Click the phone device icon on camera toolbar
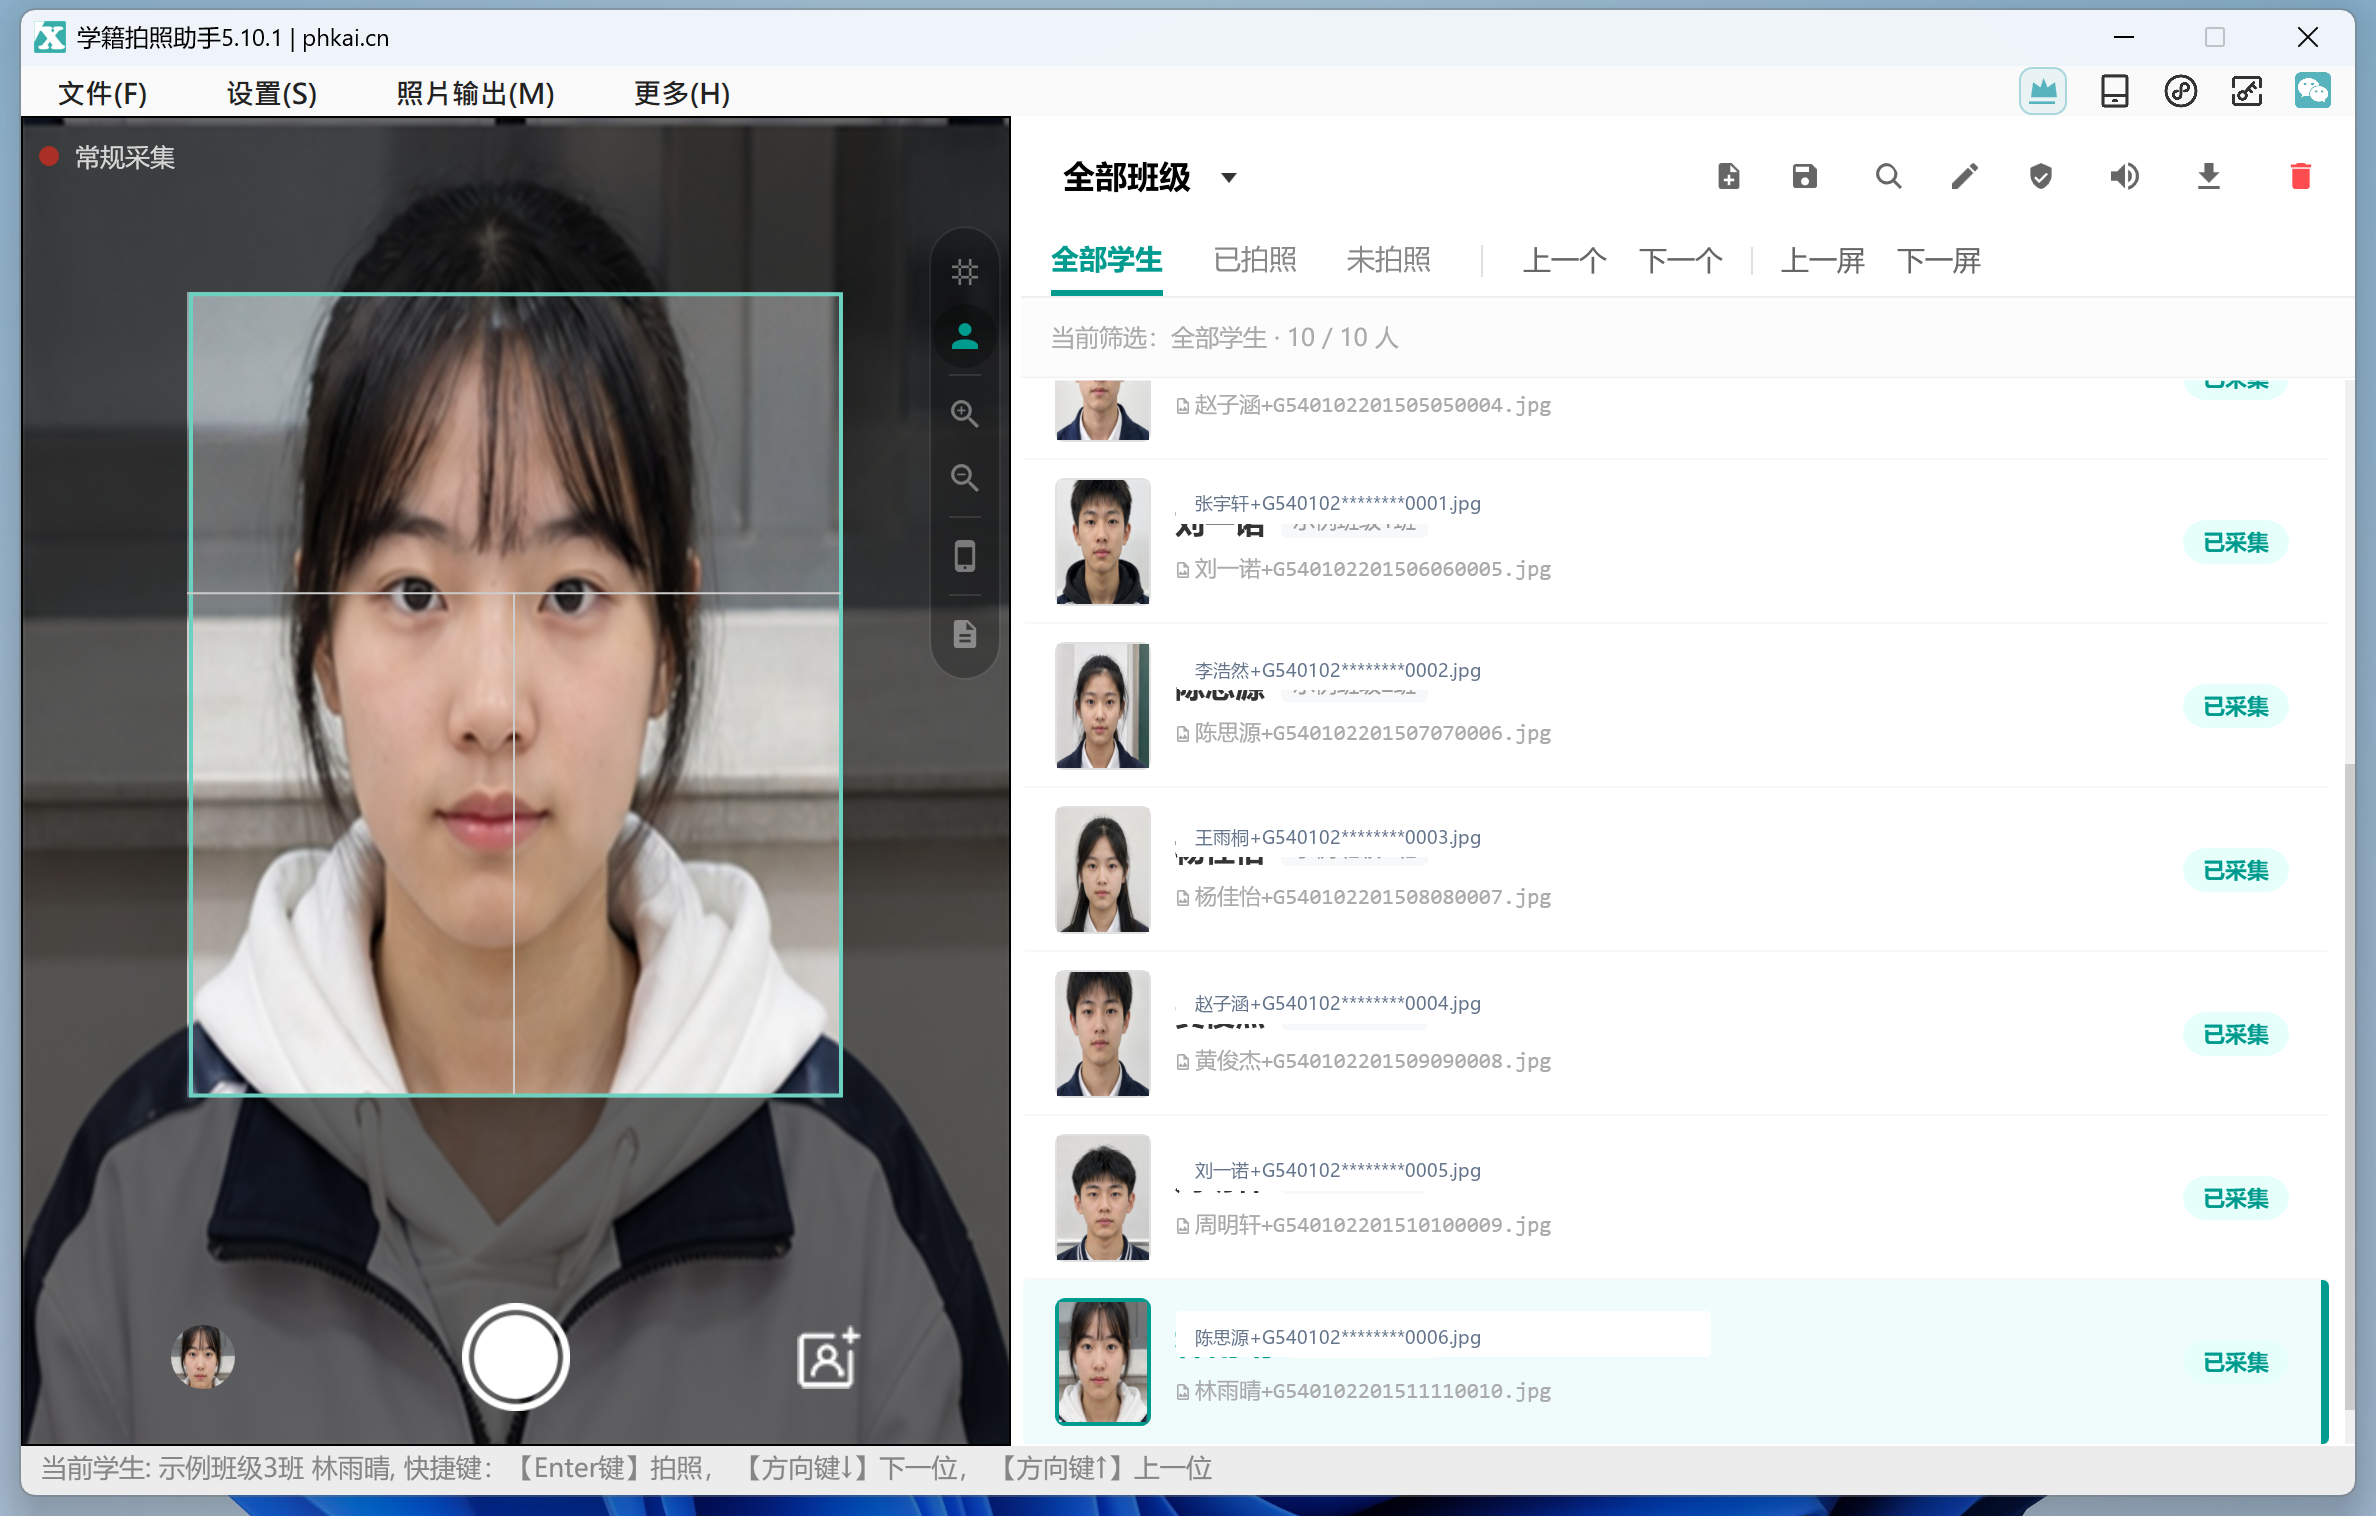Image resolution: width=2376 pixels, height=1516 pixels. [x=964, y=556]
